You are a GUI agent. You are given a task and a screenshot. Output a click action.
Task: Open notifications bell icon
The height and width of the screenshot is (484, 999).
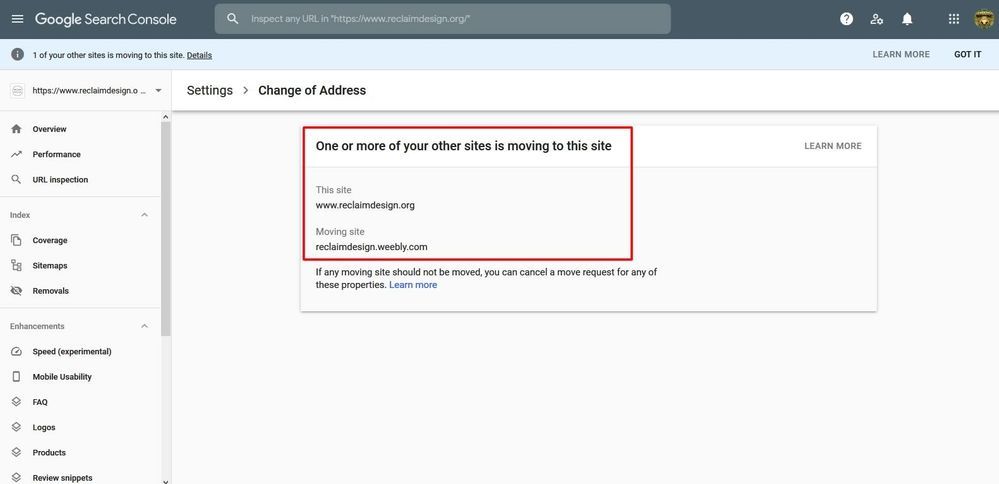click(x=907, y=19)
